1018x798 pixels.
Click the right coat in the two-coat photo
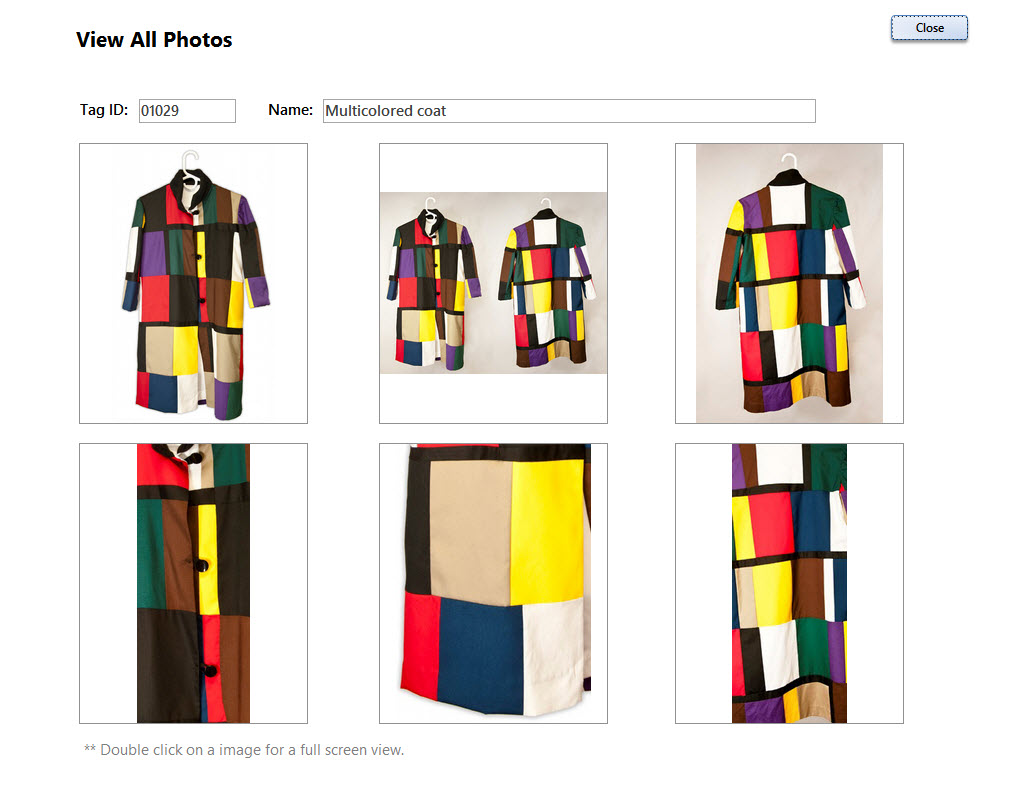coord(547,286)
